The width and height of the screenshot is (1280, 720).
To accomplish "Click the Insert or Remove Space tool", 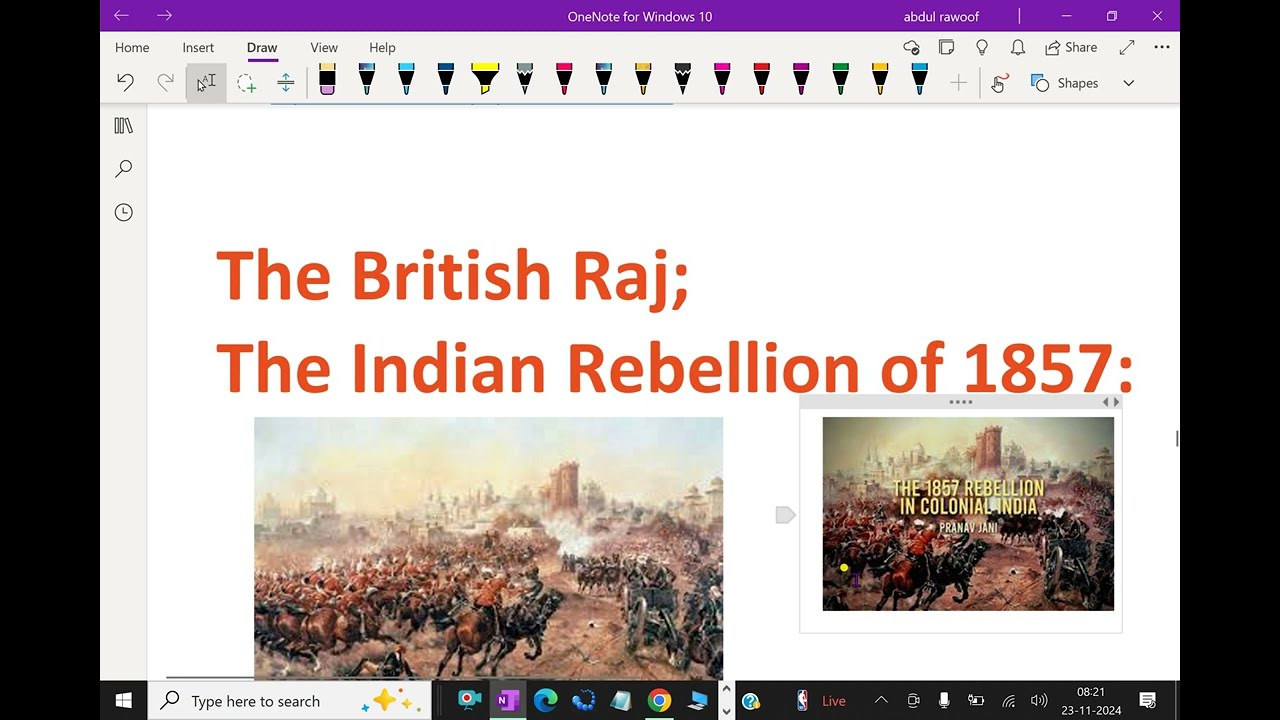I will tap(286, 83).
